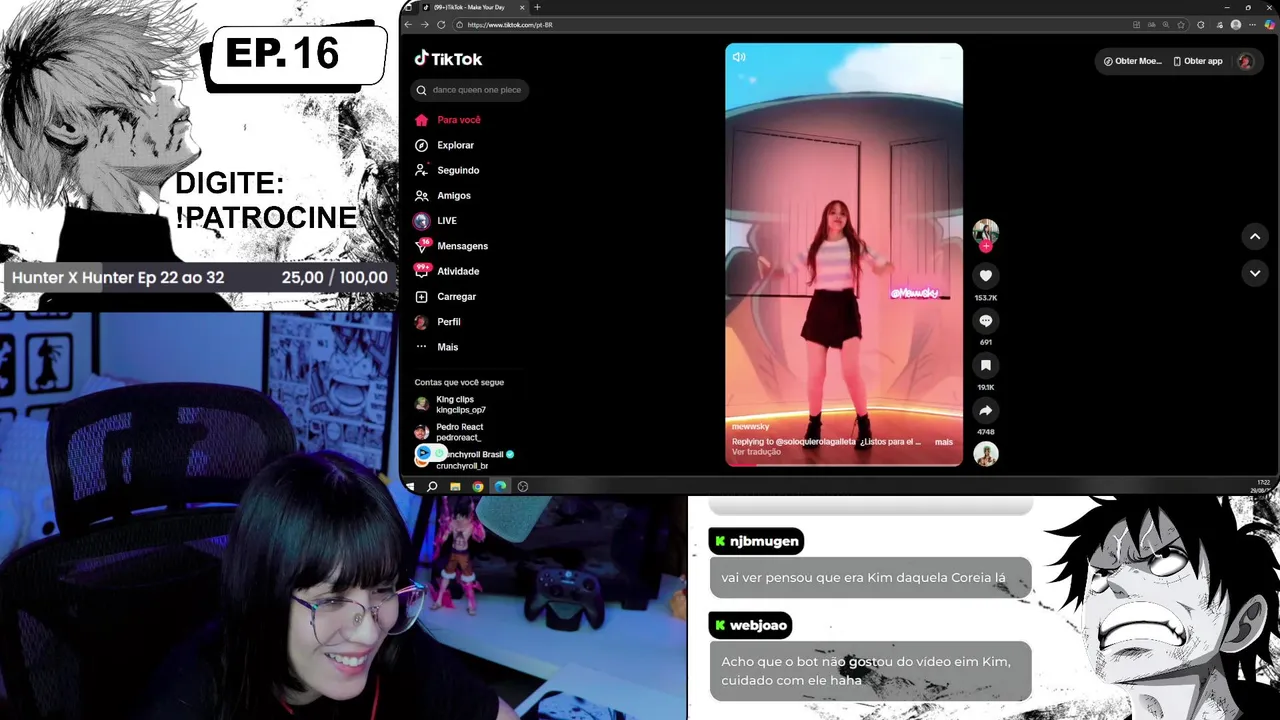Click the Mensagens icon with badge
This screenshot has height=720, width=1280.
point(422,246)
